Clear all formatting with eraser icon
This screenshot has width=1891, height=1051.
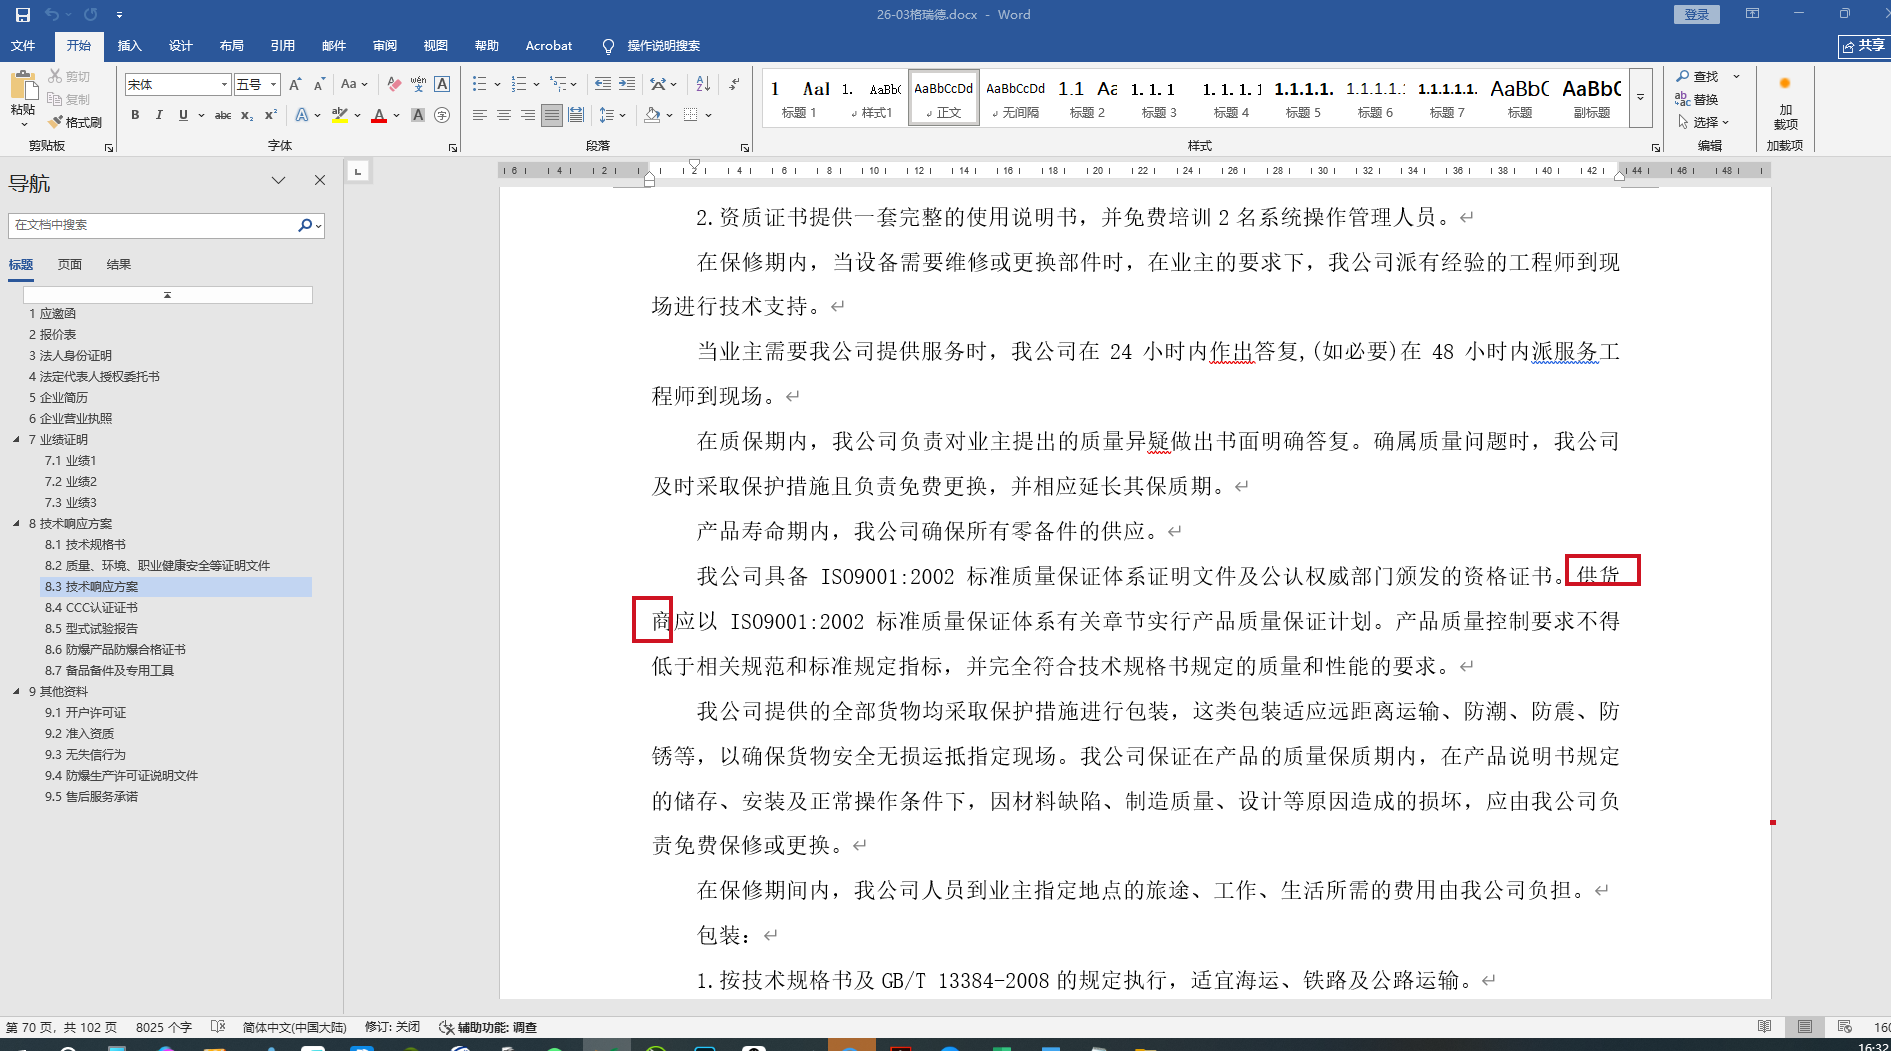click(x=394, y=85)
